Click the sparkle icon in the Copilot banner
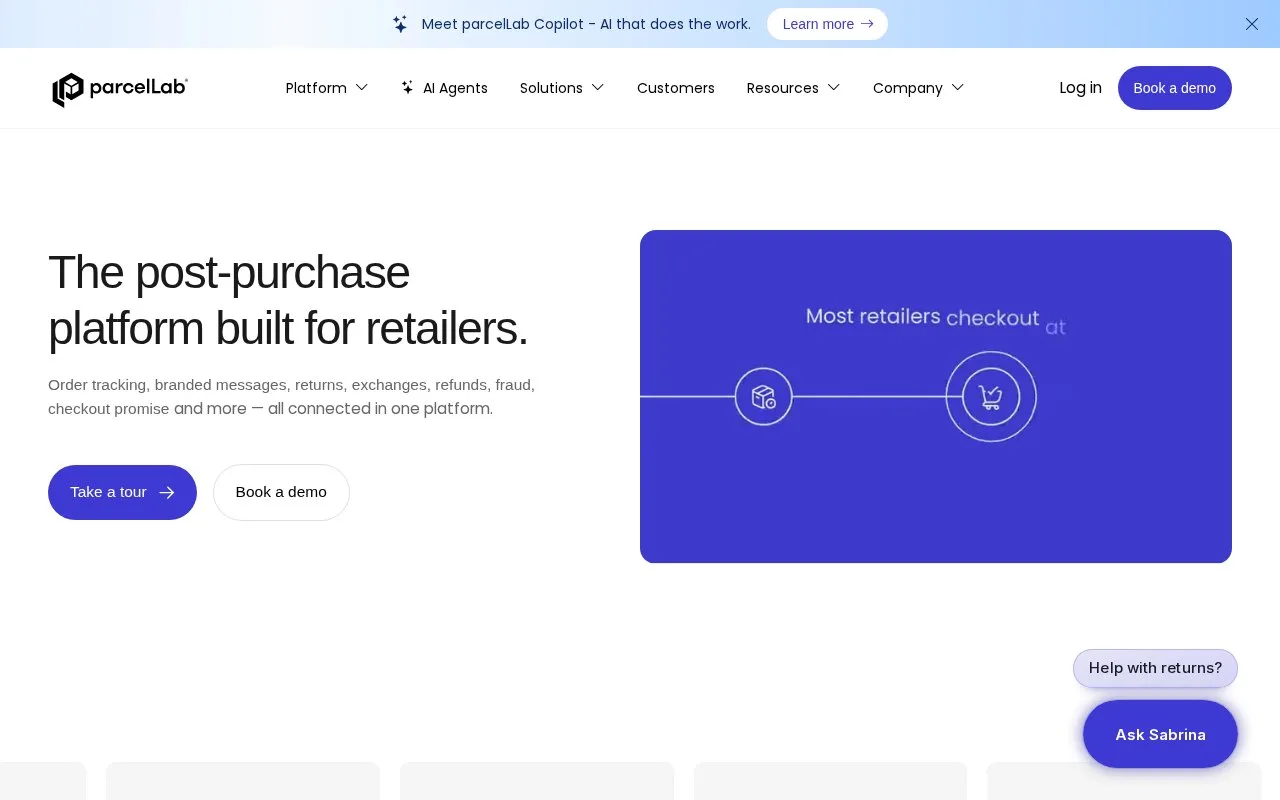Image resolution: width=1280 pixels, height=800 pixels. (400, 24)
